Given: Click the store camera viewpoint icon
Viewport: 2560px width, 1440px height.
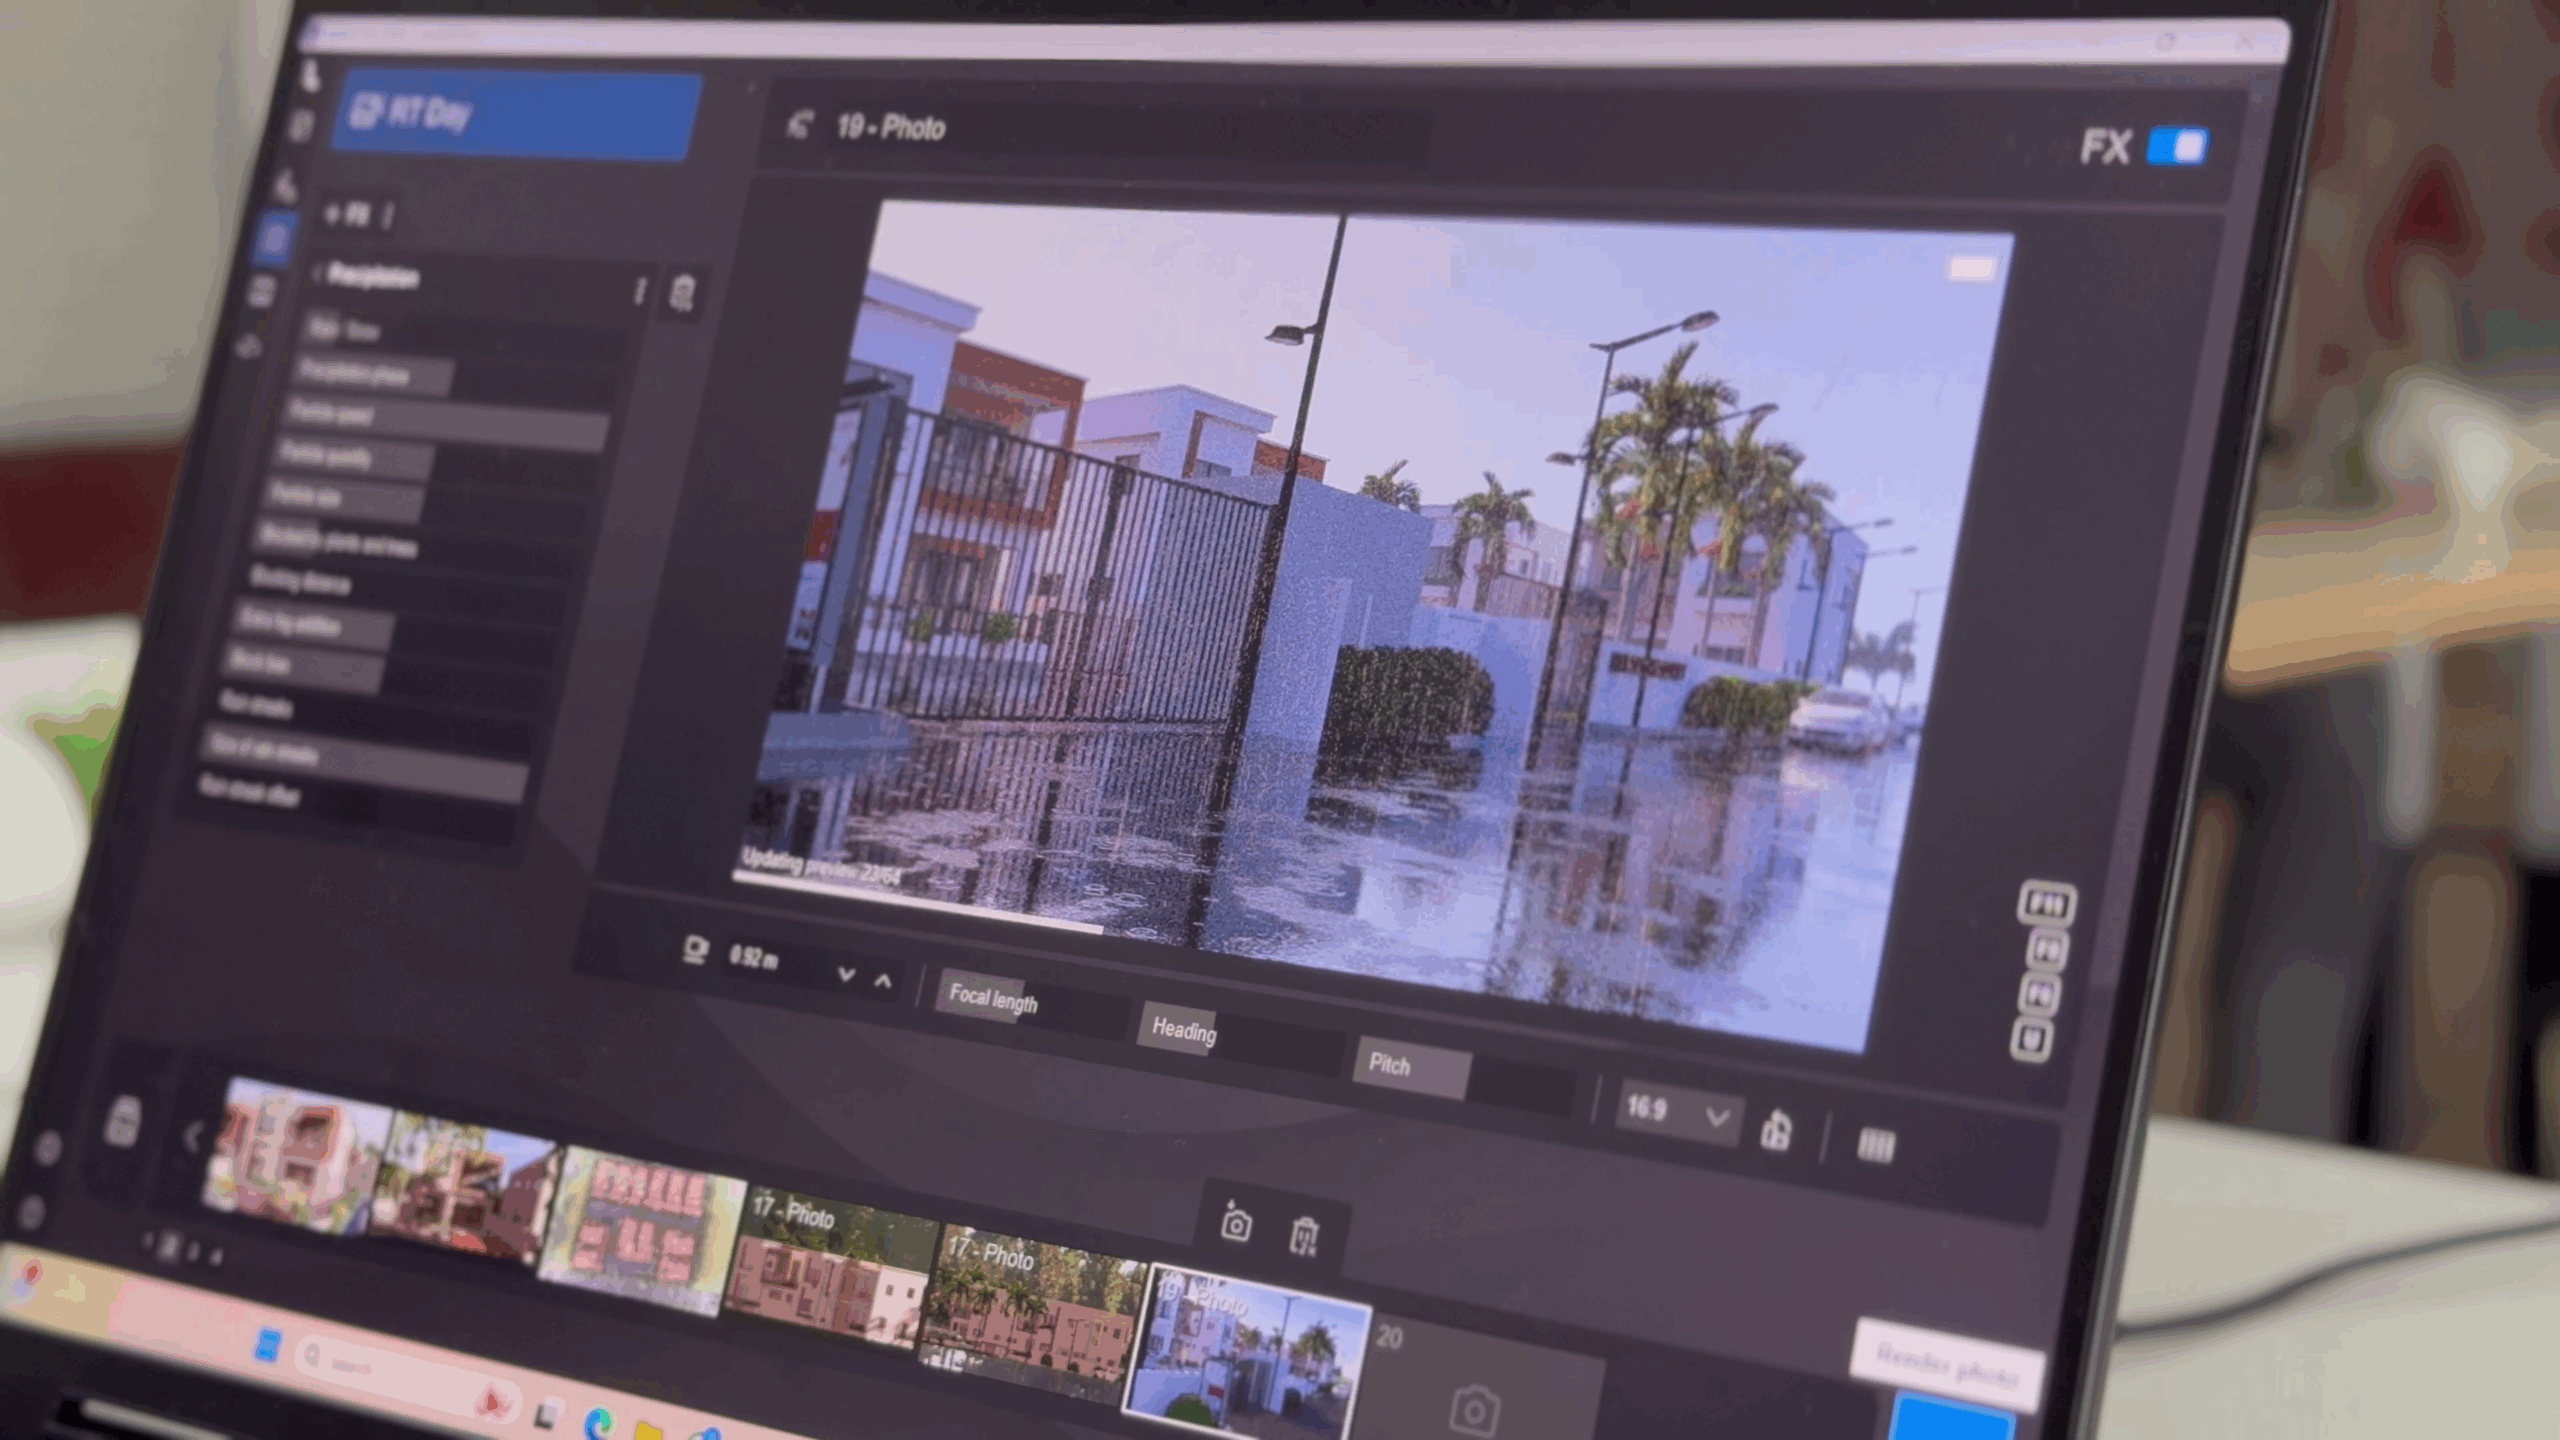Looking at the screenshot, I should click(x=1236, y=1223).
